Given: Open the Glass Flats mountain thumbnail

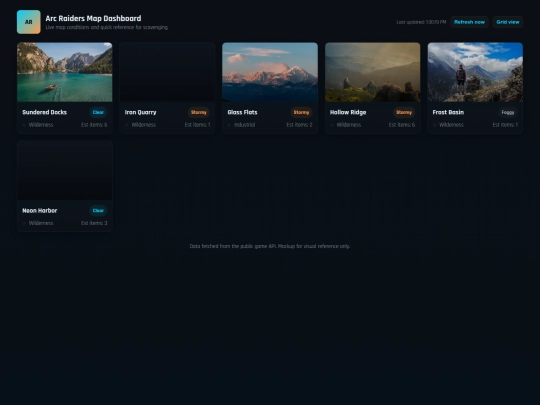Looking at the screenshot, I should [x=270, y=72].
